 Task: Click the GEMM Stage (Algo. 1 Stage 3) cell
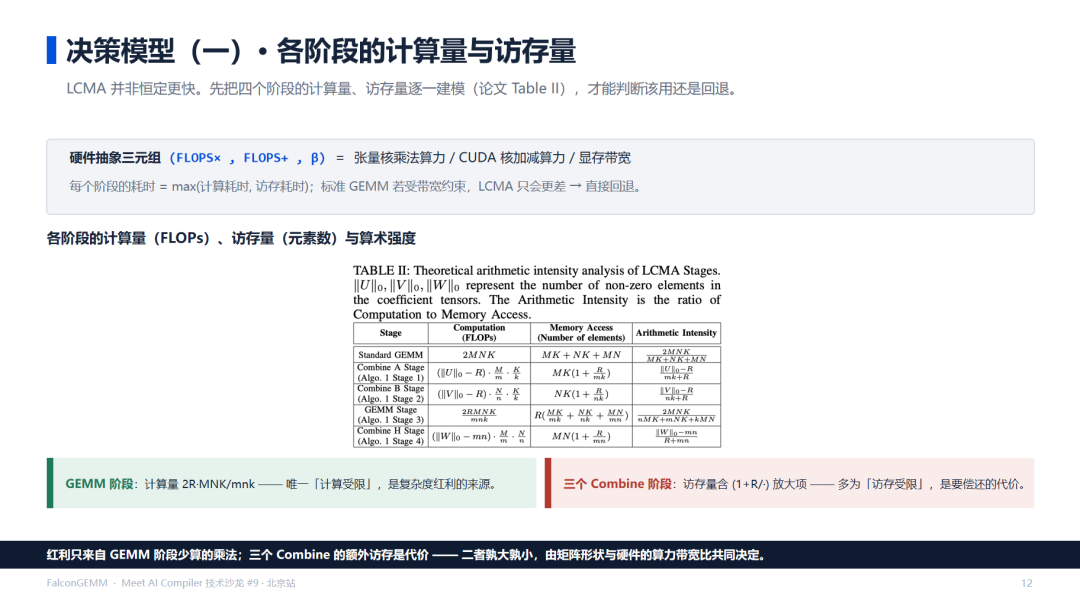pyautogui.click(x=391, y=415)
